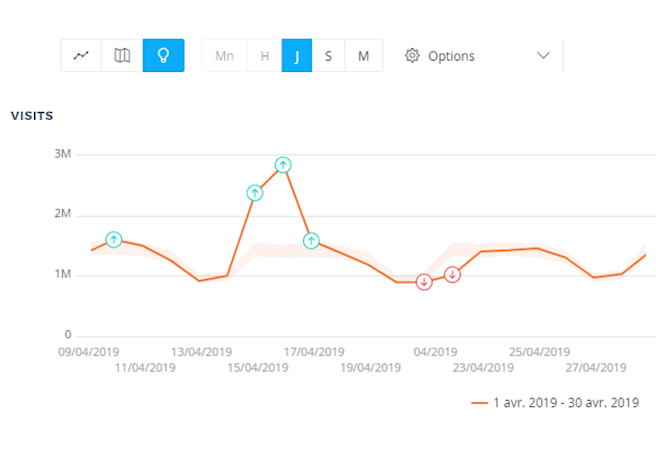Switch to line chart view
Viewport: 656px width, 450px height.
[x=81, y=56]
